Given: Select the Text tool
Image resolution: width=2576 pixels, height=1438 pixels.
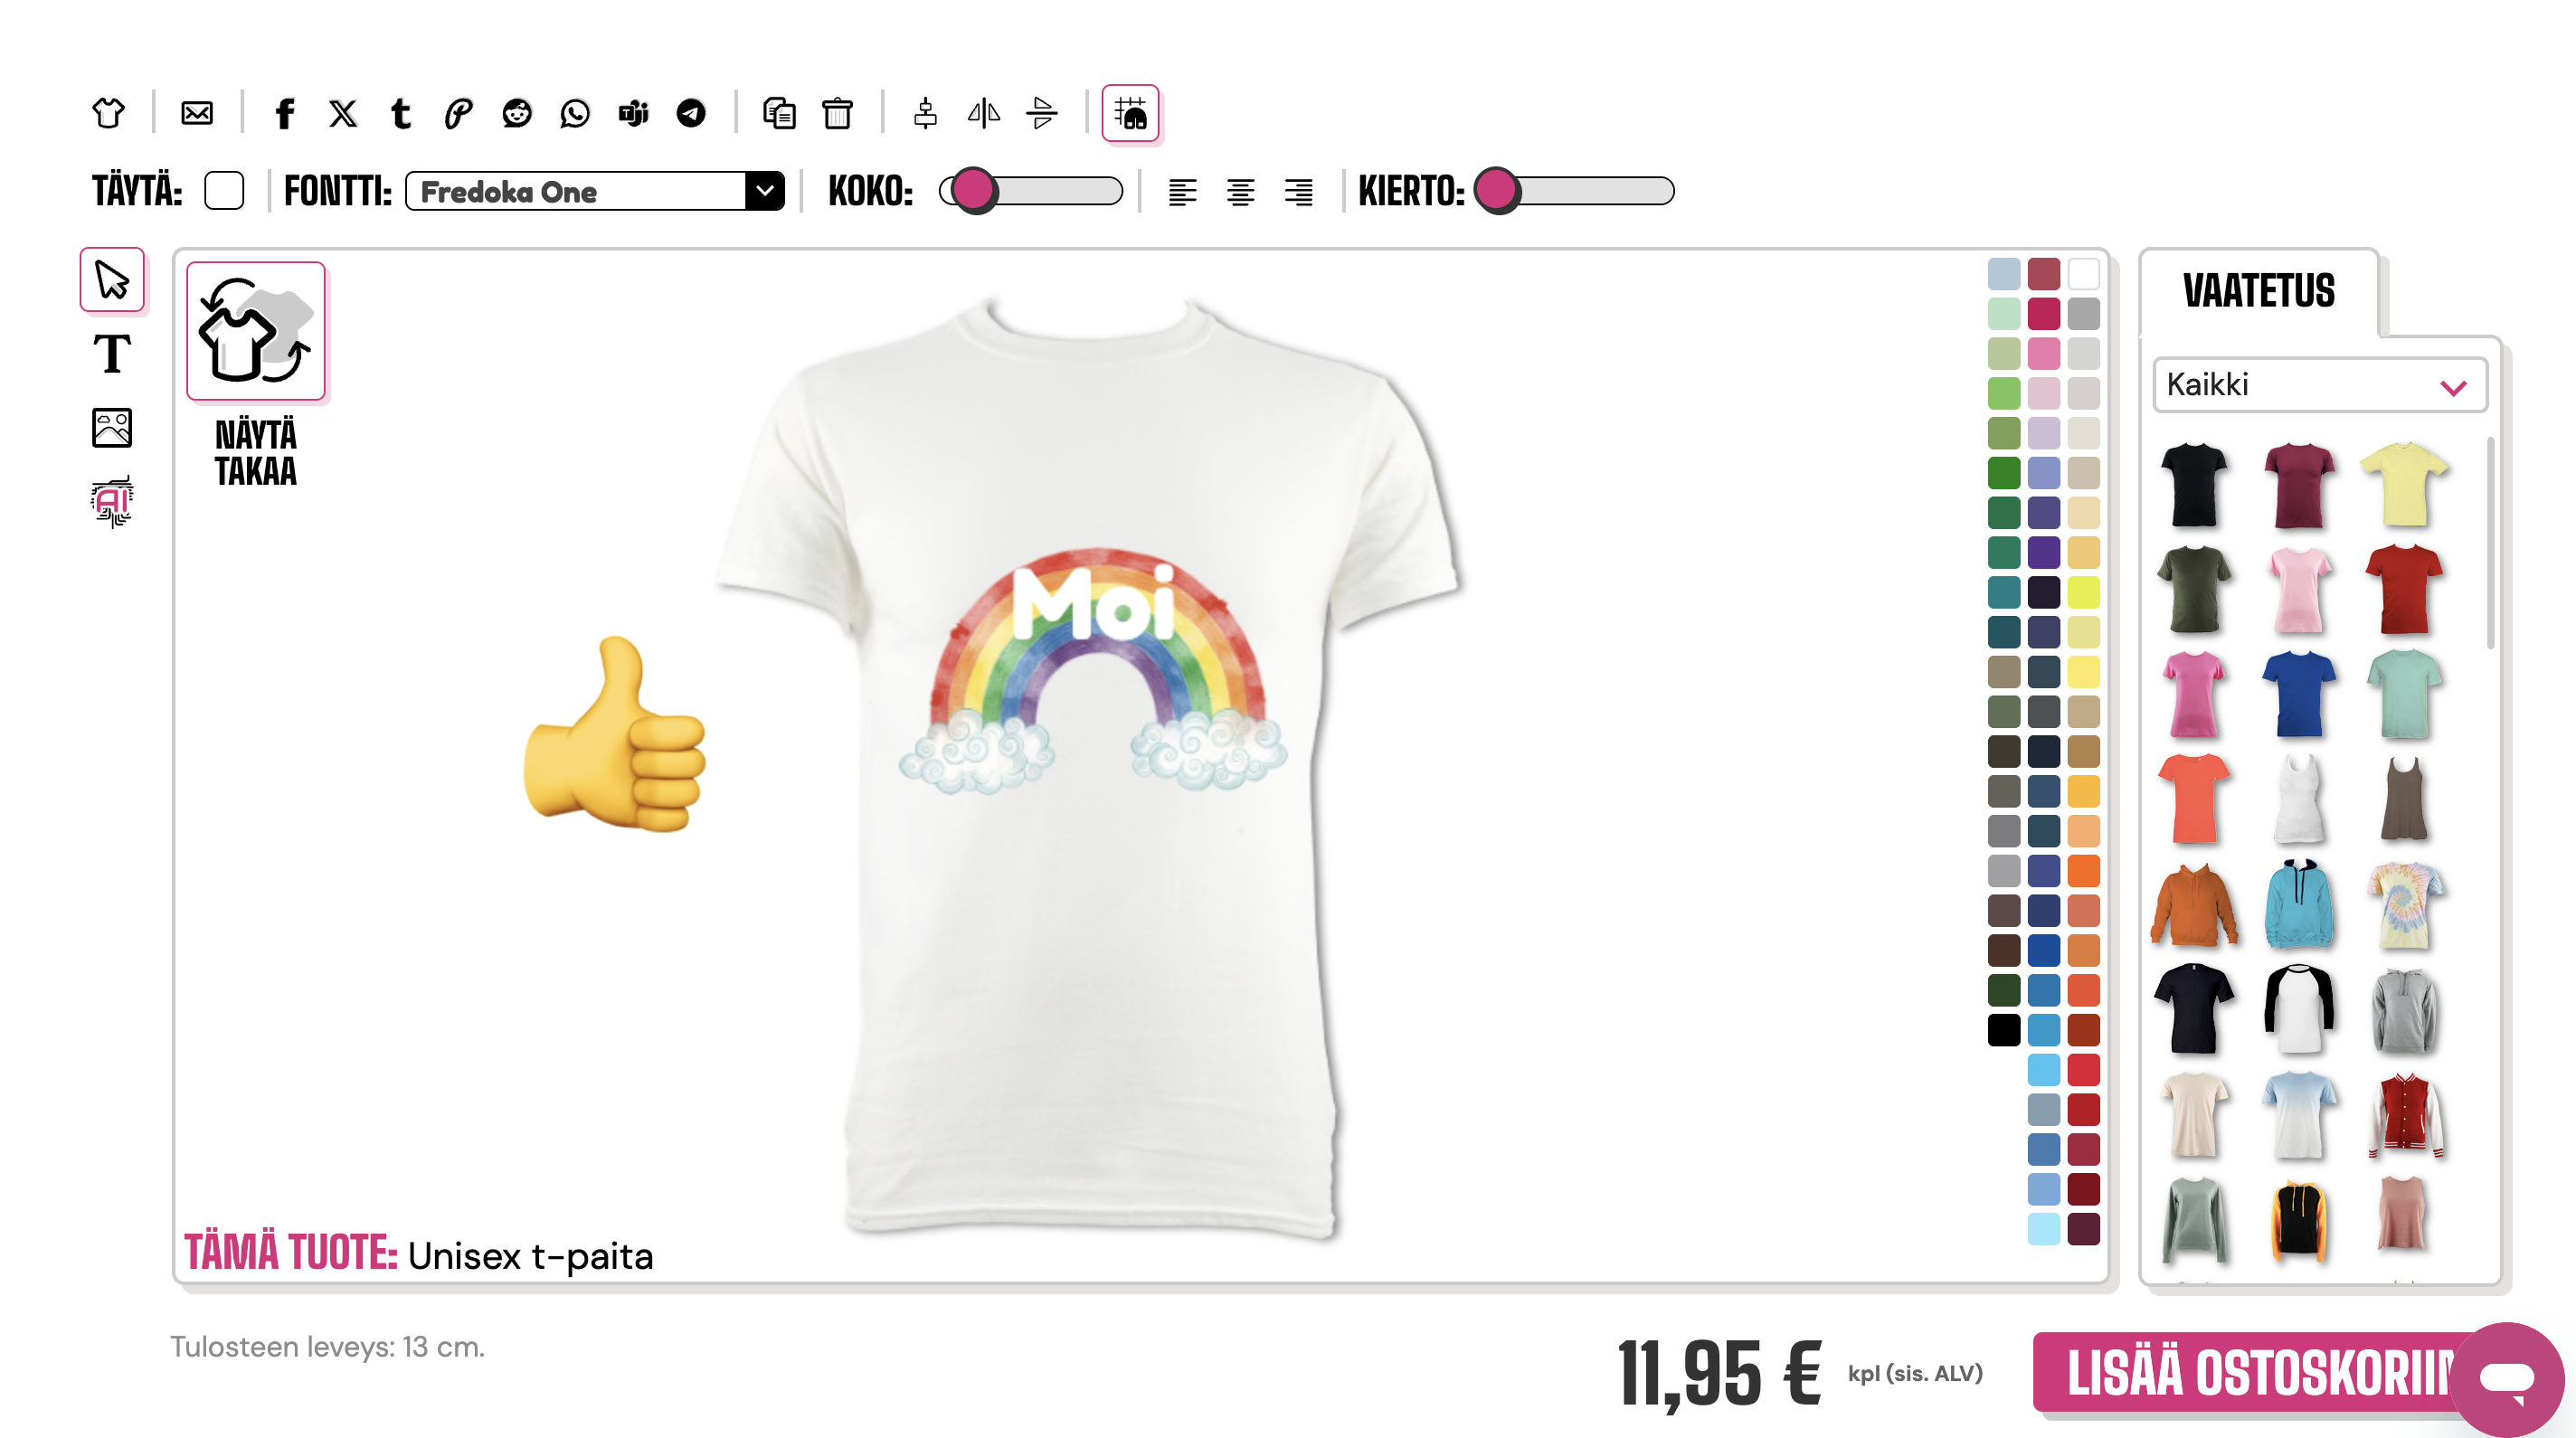Looking at the screenshot, I should [112, 354].
